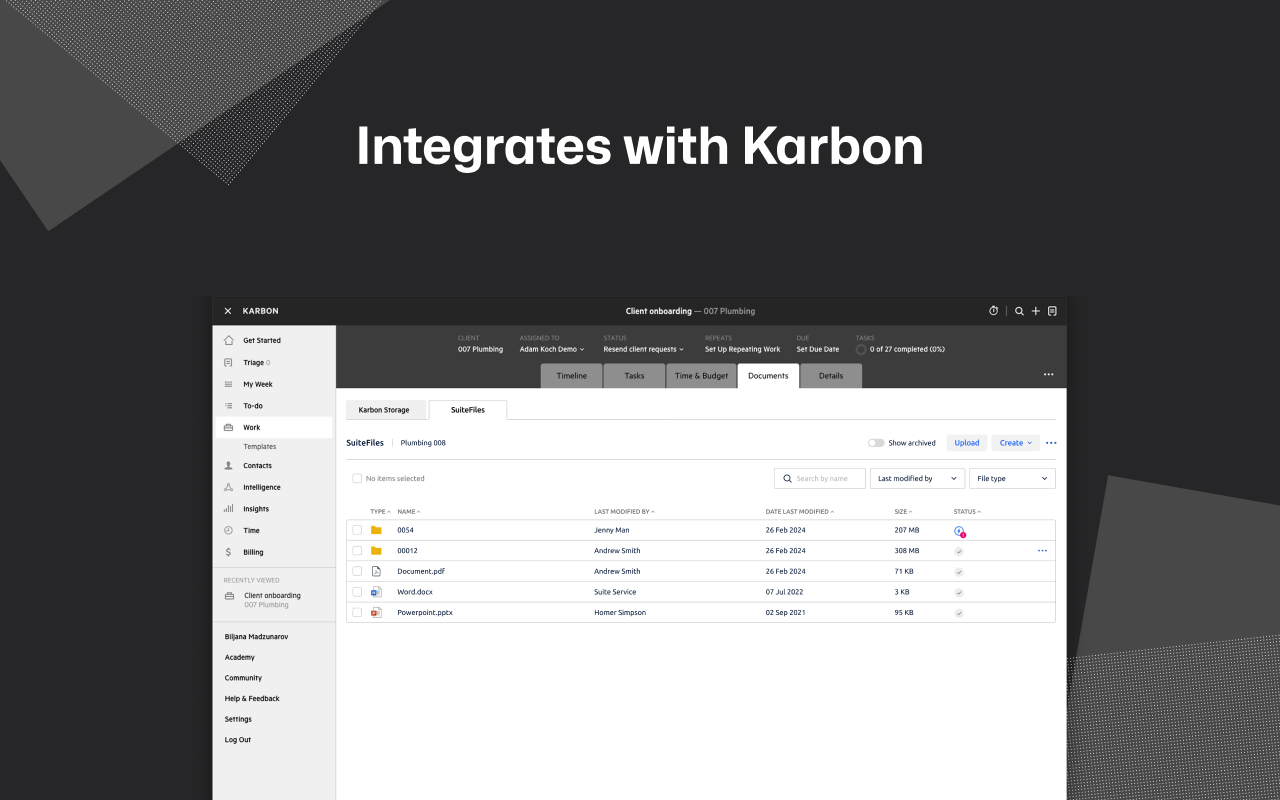Click the Triage inbox icon in the sidebar

click(228, 362)
